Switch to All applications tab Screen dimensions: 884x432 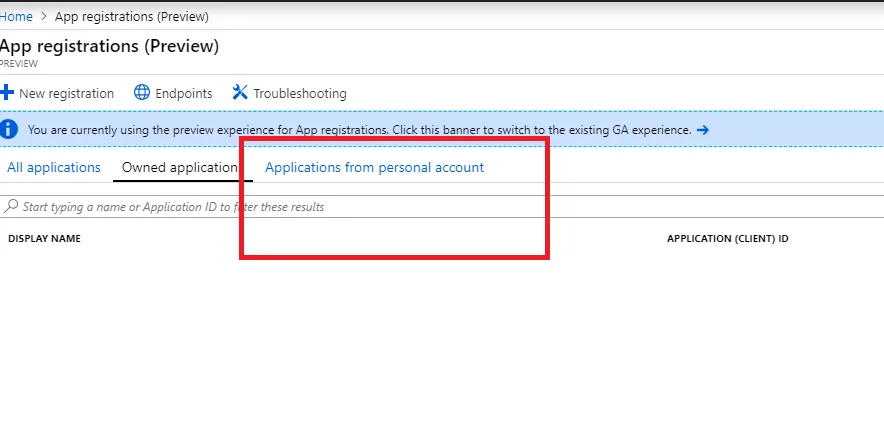(54, 167)
